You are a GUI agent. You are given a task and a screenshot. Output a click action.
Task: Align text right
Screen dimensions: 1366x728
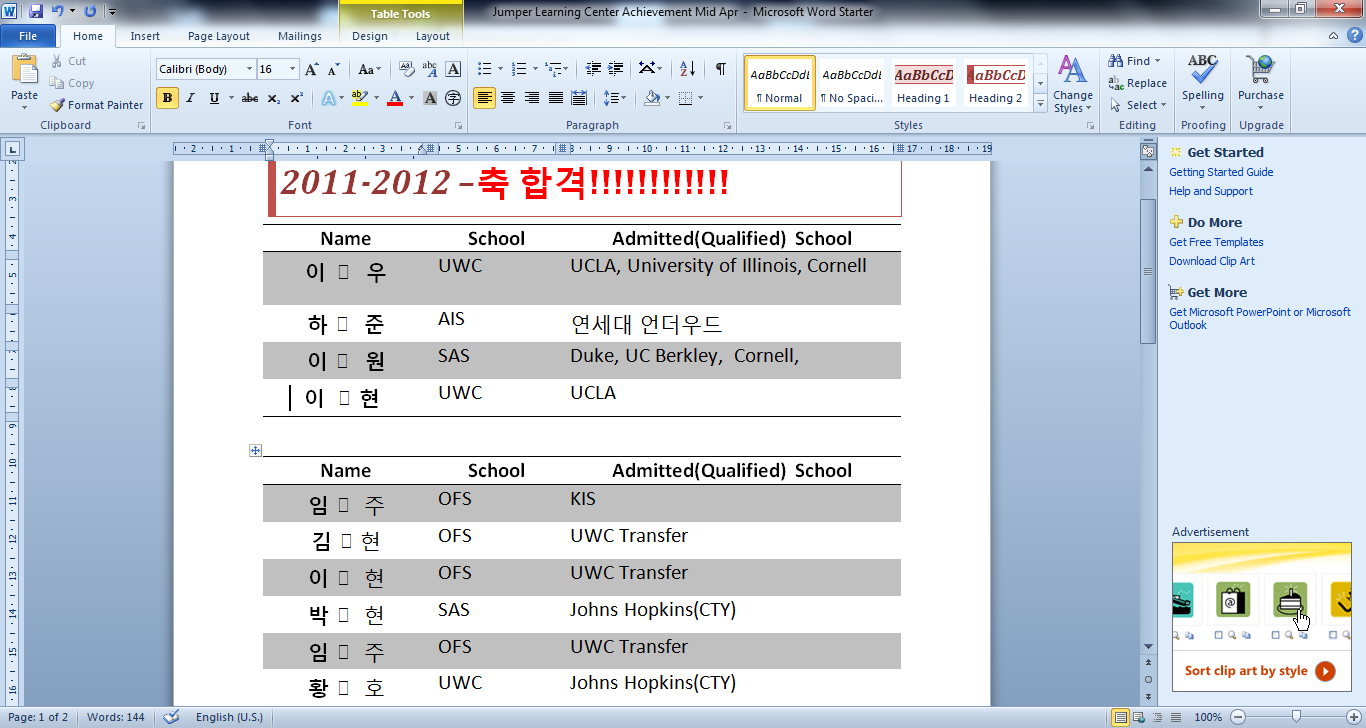[x=531, y=98]
